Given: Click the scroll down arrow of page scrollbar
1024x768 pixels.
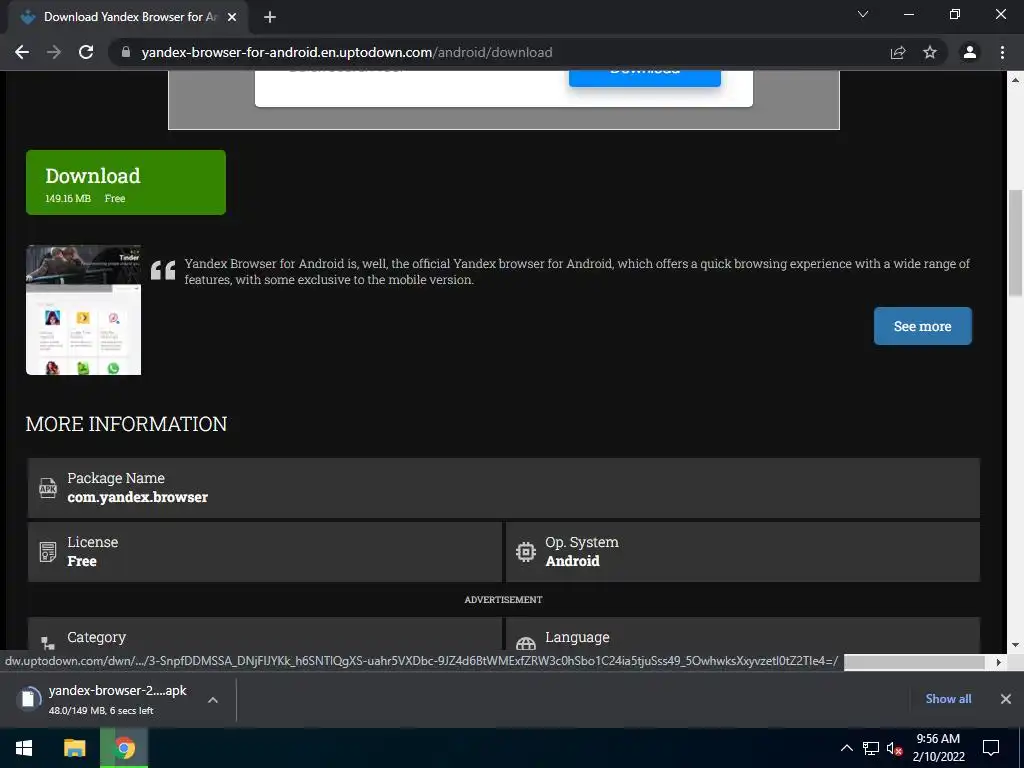Looking at the screenshot, I should (1016, 645).
